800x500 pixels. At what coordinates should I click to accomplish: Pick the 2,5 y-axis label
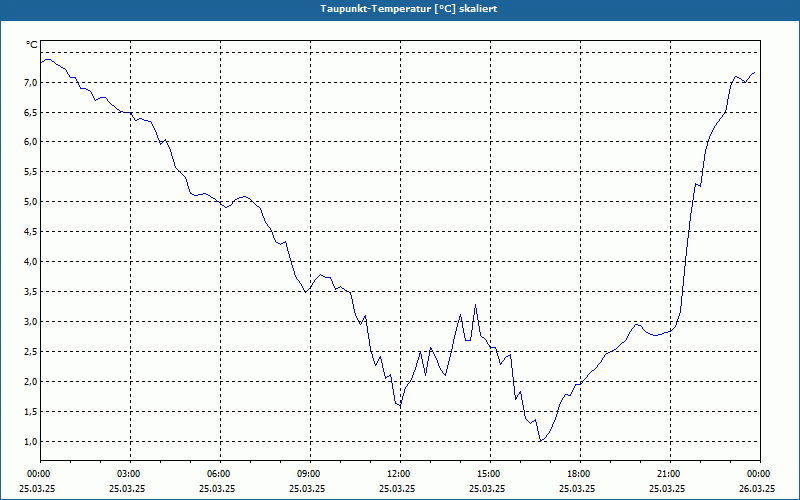(31, 352)
